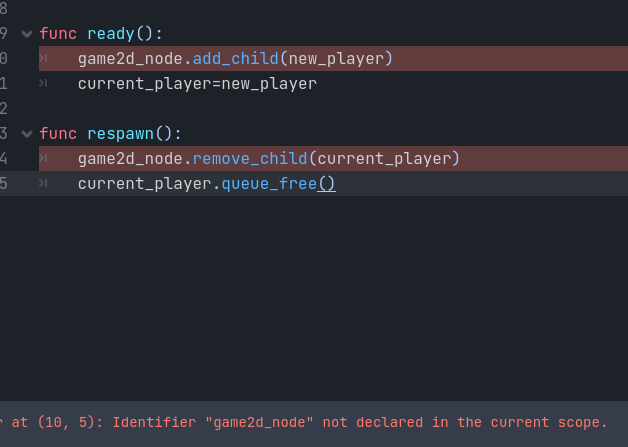Click the tab indent marker before current_player=new_player
The height and width of the screenshot is (447, 628).
coord(43,83)
